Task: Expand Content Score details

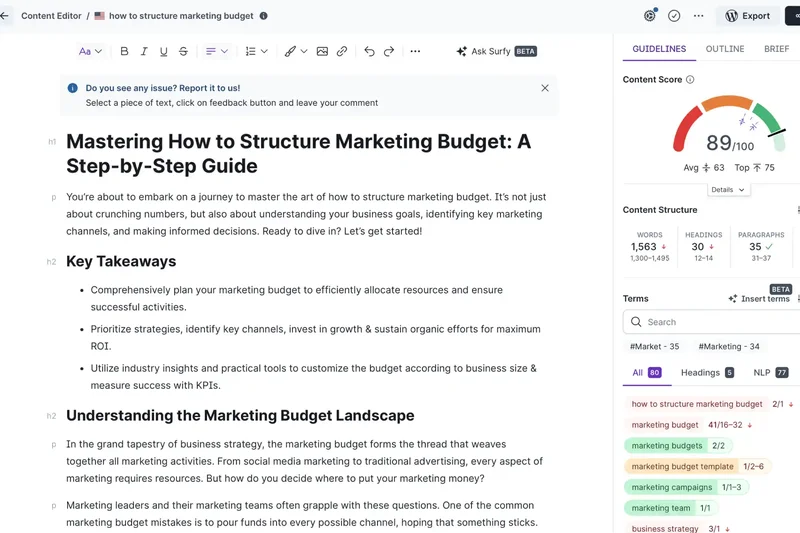Action: 727,189
